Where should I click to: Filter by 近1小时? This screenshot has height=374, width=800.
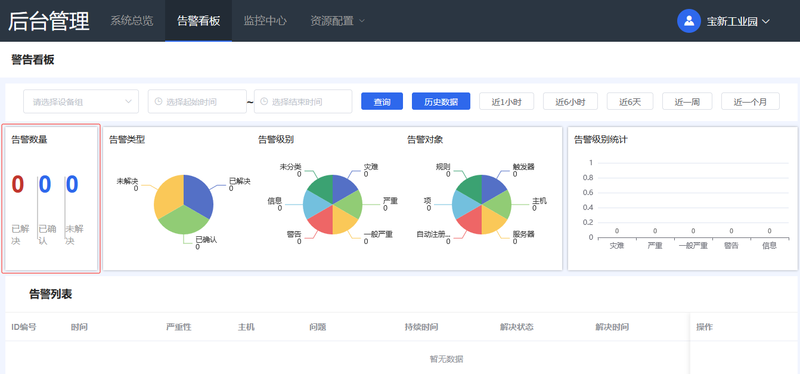506,102
